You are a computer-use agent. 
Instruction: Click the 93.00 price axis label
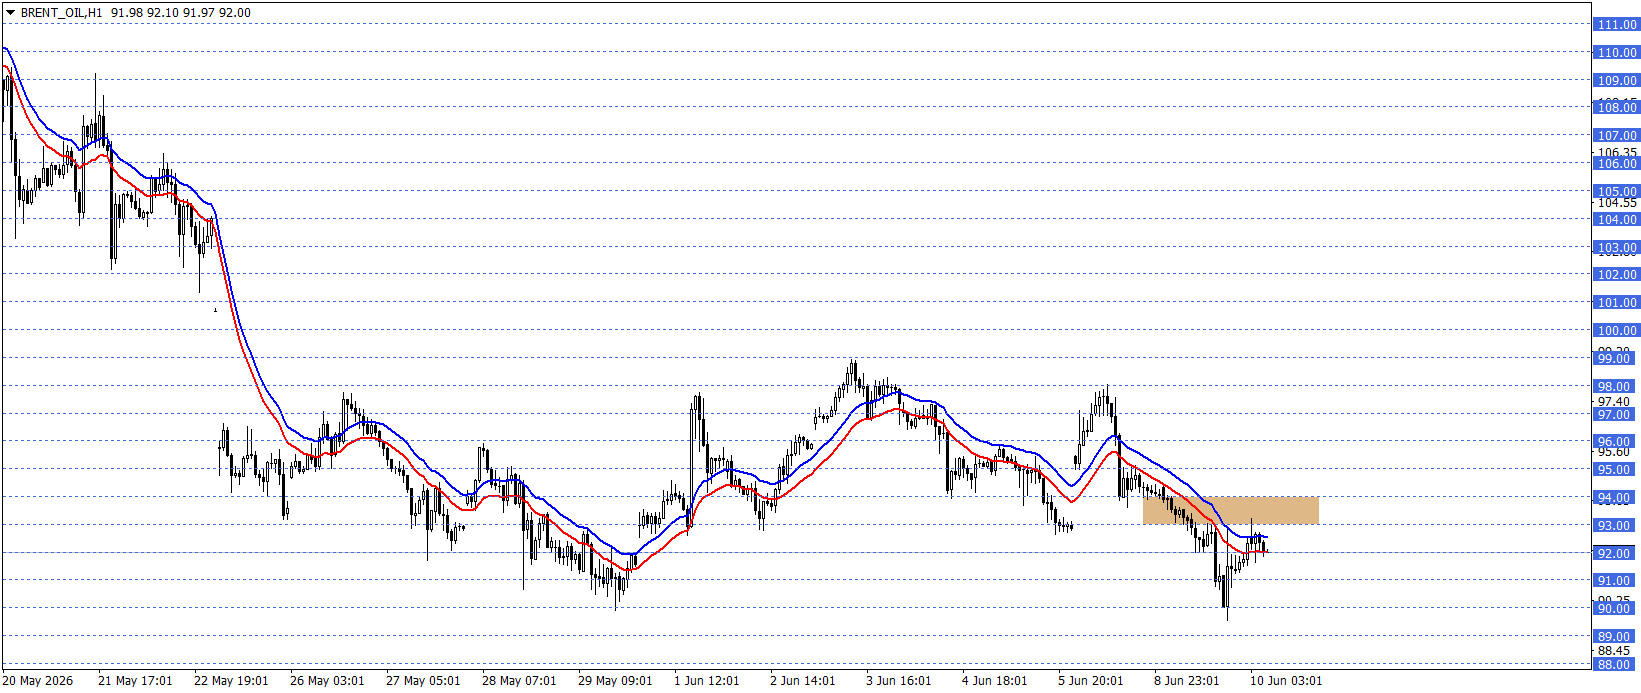coord(1616,525)
